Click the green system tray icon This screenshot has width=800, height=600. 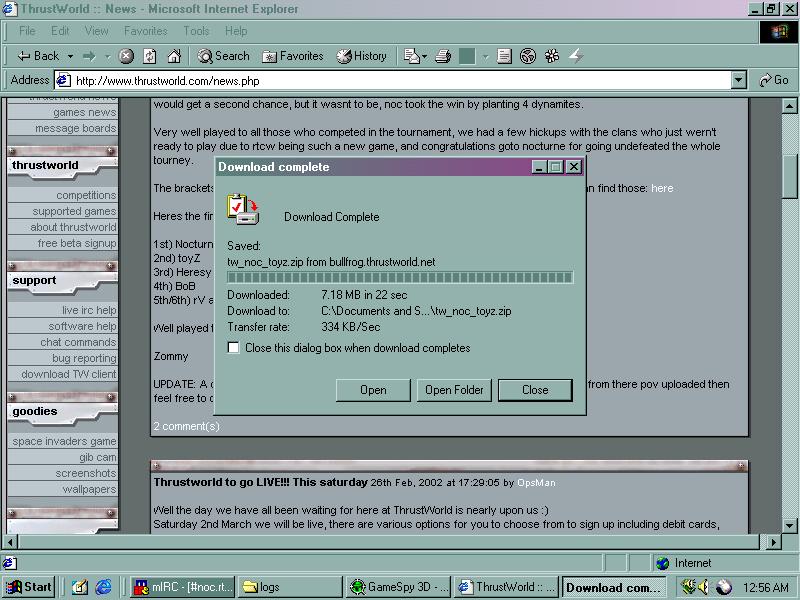(688, 587)
